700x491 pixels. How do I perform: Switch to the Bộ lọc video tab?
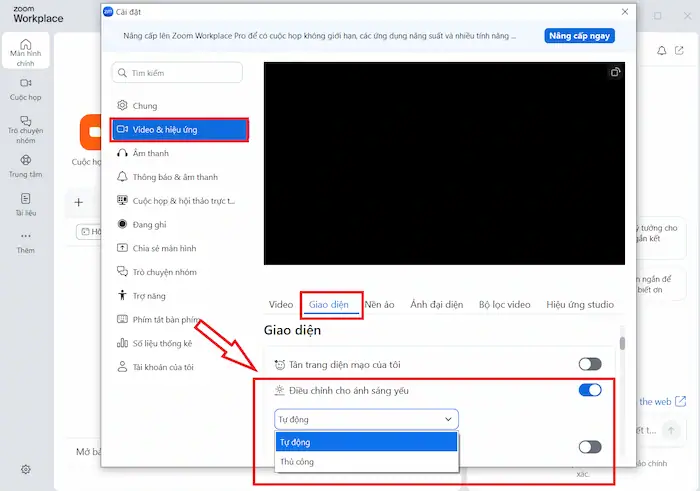tap(504, 304)
